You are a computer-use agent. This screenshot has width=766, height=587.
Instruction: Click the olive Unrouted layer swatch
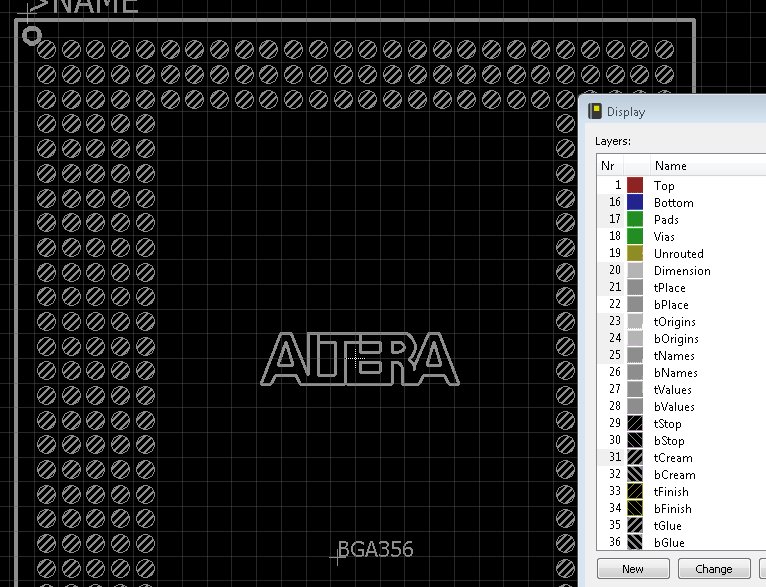point(635,253)
